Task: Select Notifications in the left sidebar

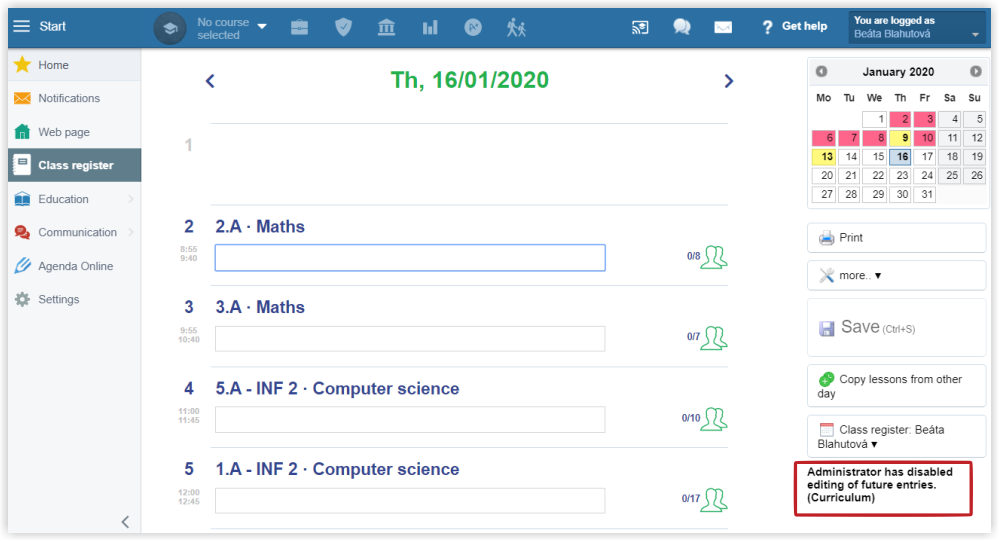Action: 69,98
